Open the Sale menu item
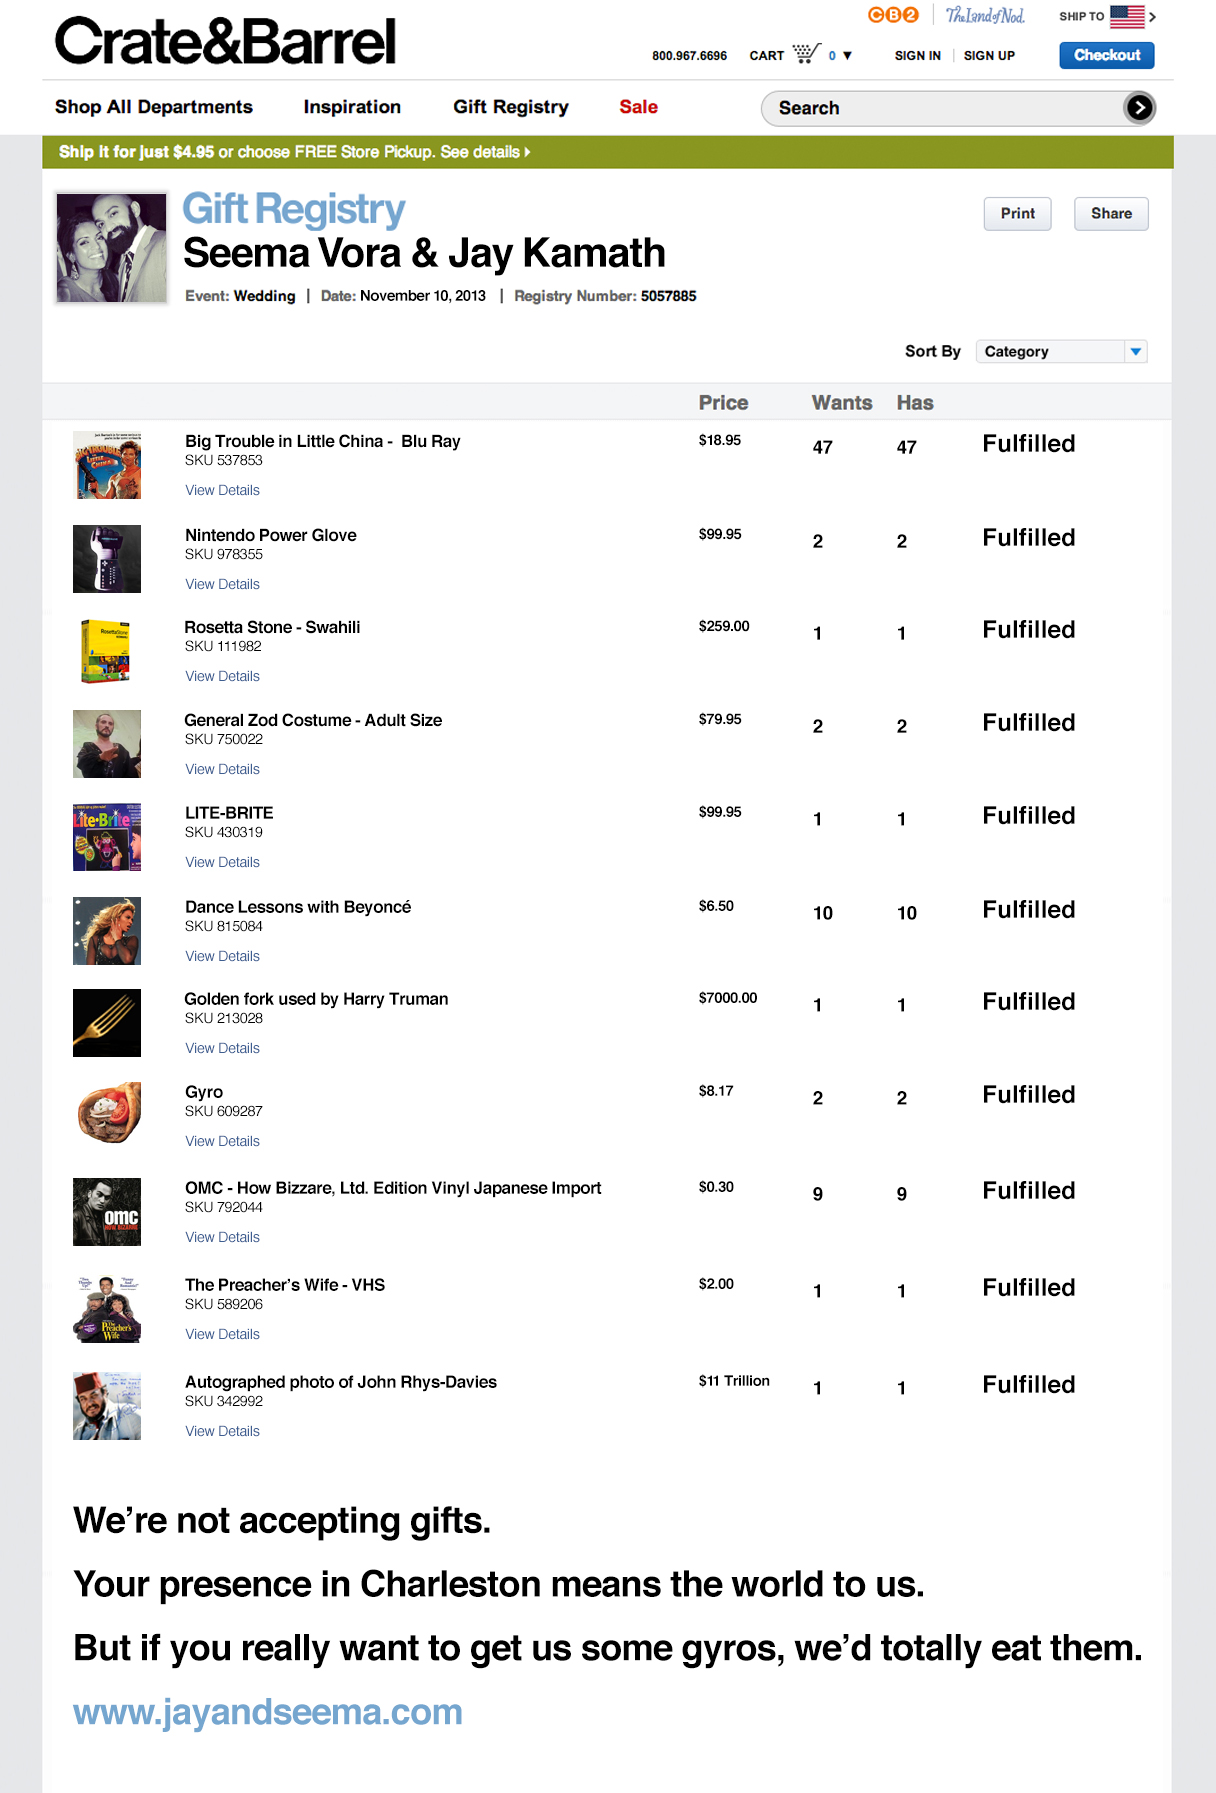The image size is (1216, 1793). 638,107
